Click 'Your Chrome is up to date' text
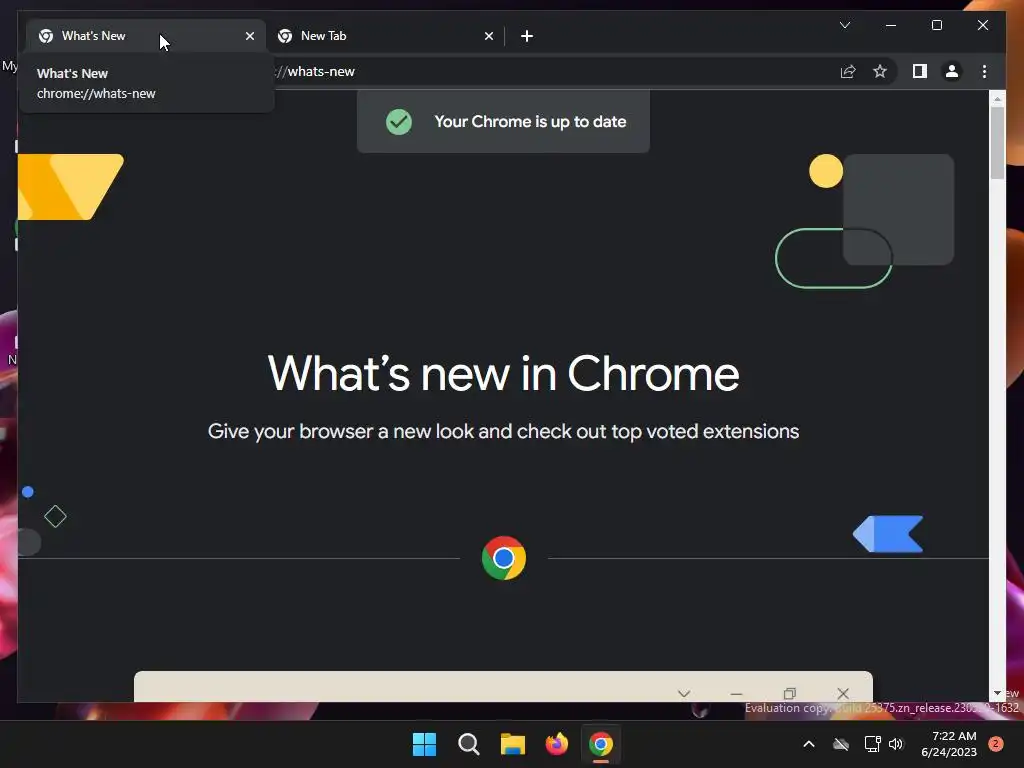This screenshot has width=1024, height=768. [530, 121]
